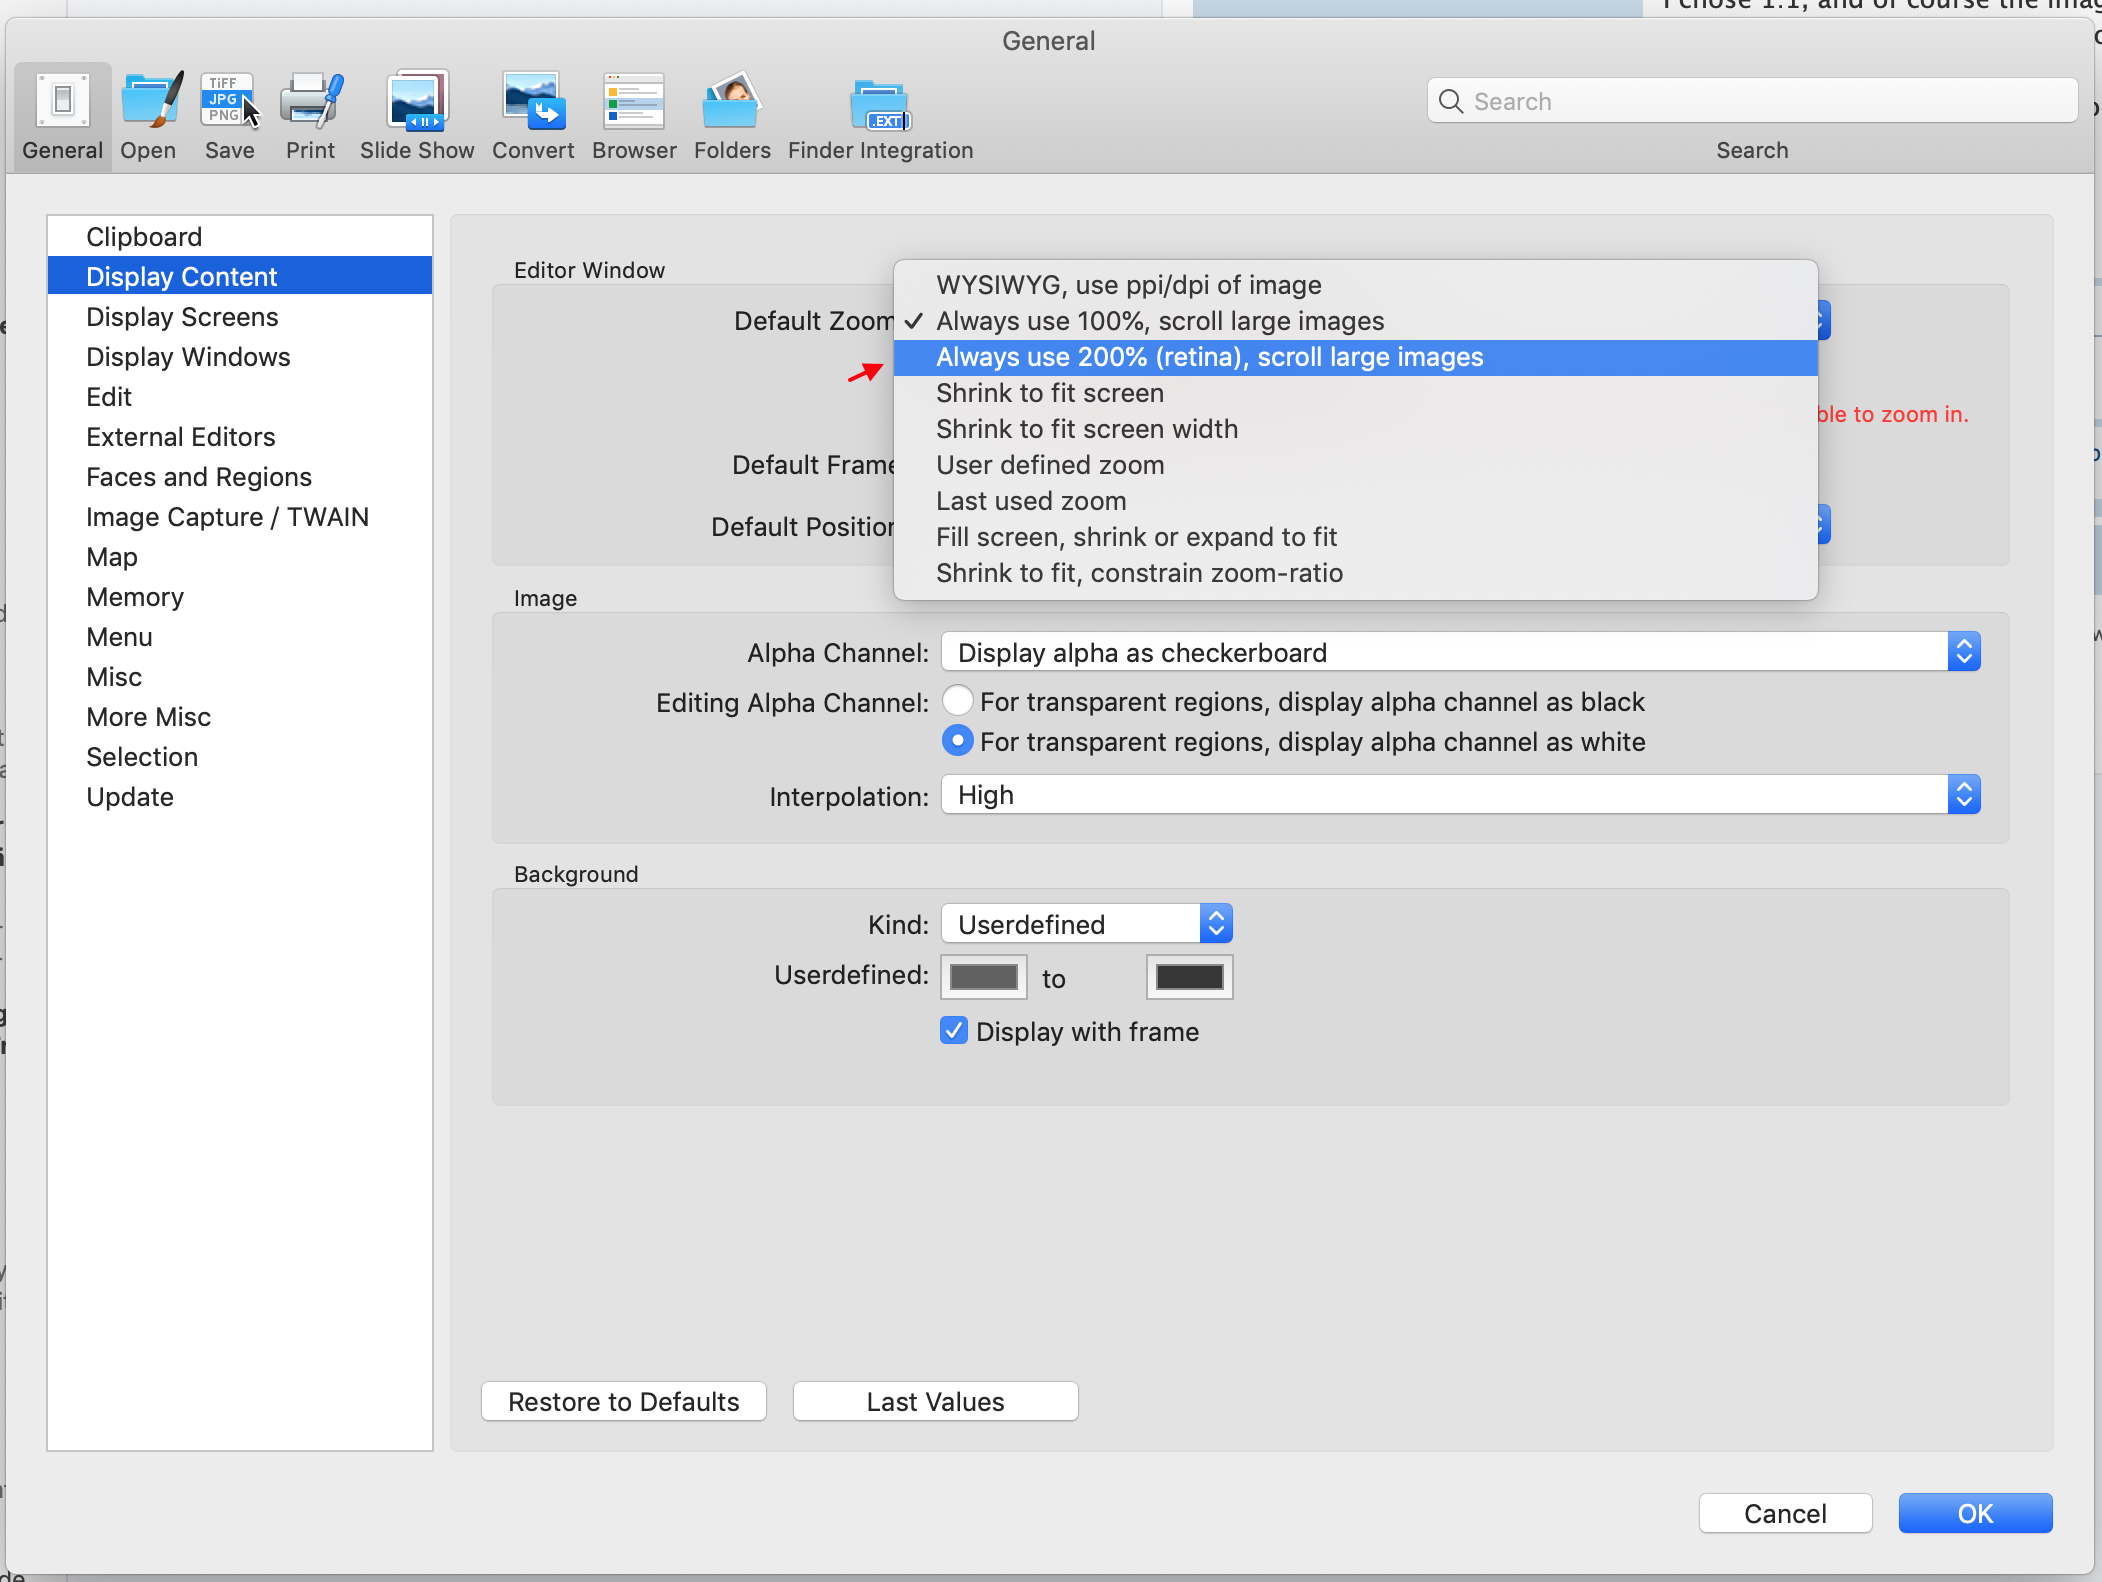Open the Background Kind dropdown
The image size is (2102, 1582).
tap(1087, 924)
